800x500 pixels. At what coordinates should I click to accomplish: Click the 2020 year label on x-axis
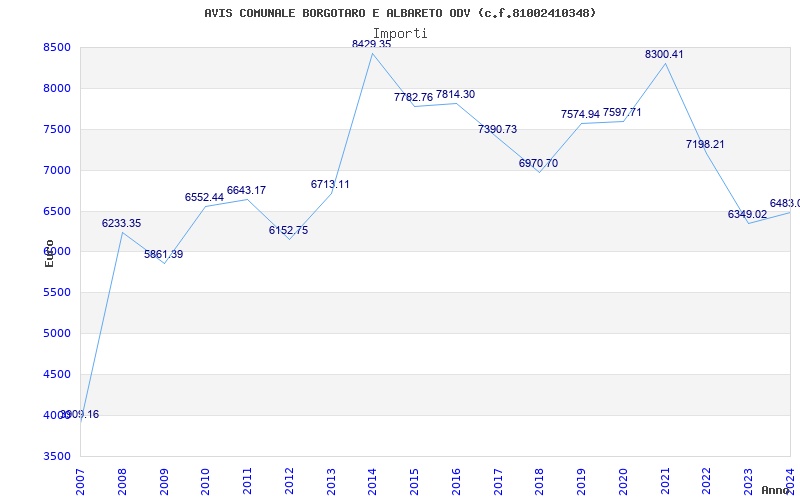pyautogui.click(x=623, y=482)
